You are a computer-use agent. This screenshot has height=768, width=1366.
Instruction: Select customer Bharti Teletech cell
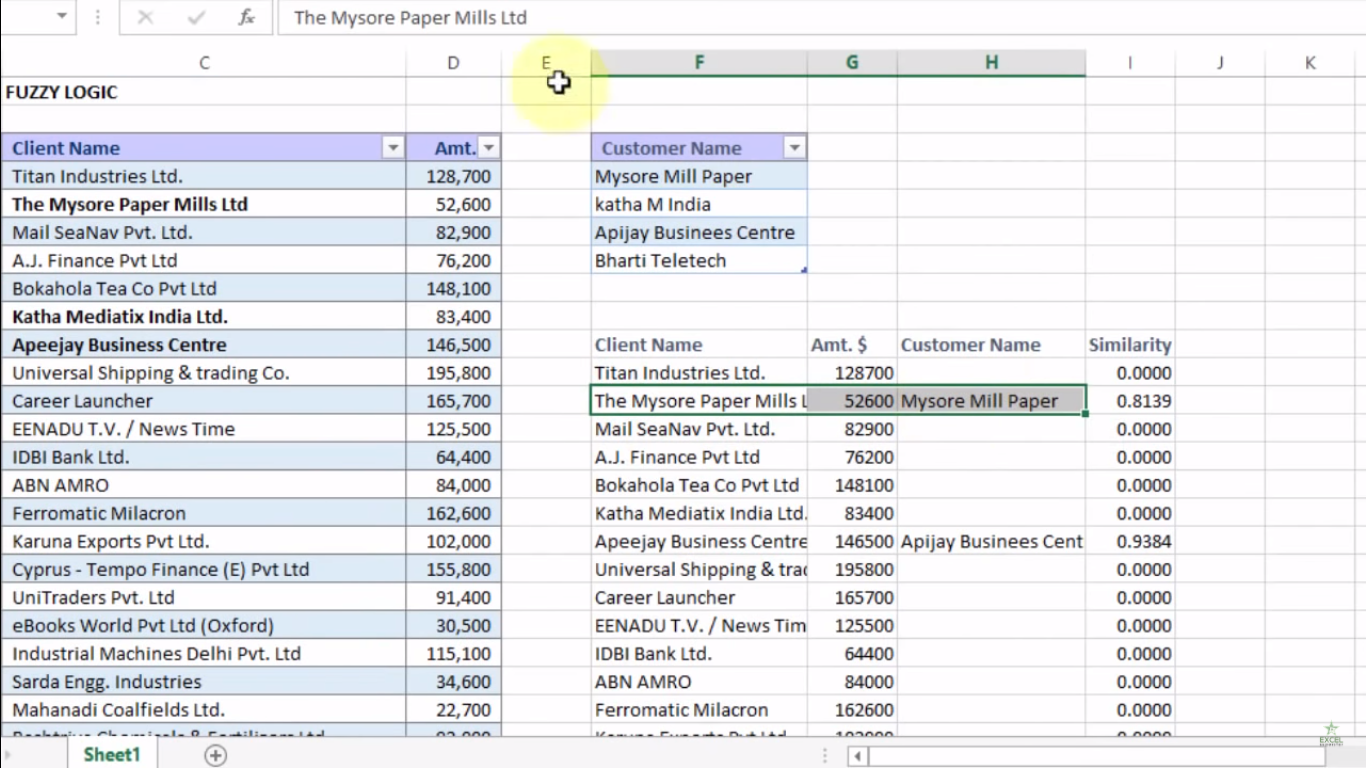(699, 260)
